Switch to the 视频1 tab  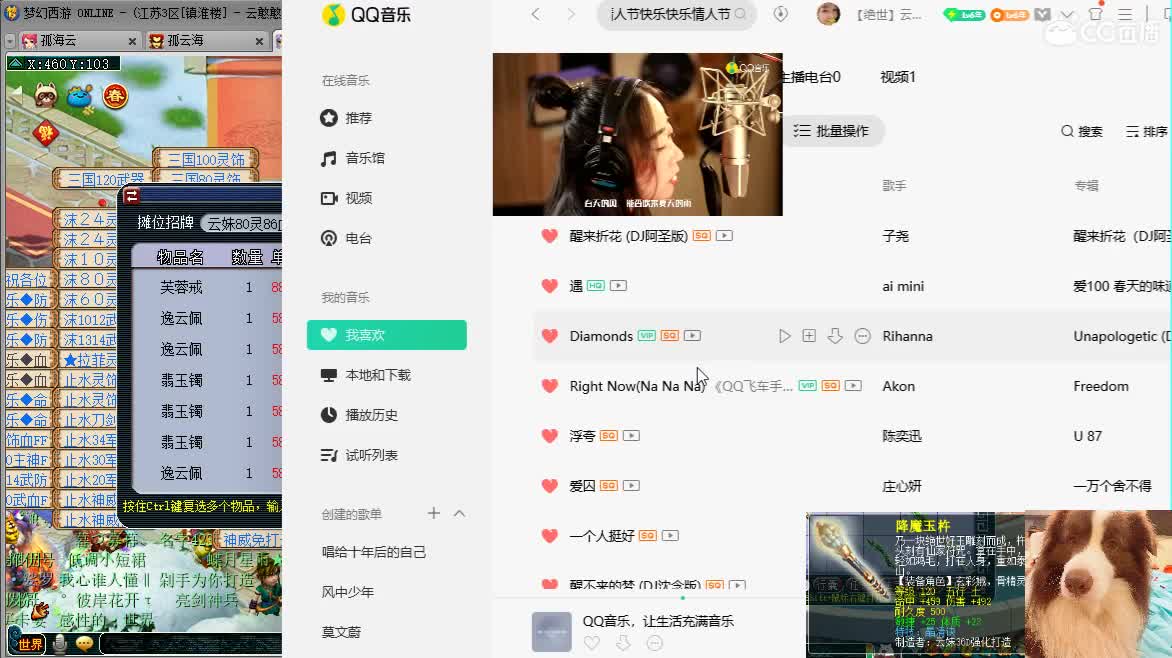(x=898, y=77)
